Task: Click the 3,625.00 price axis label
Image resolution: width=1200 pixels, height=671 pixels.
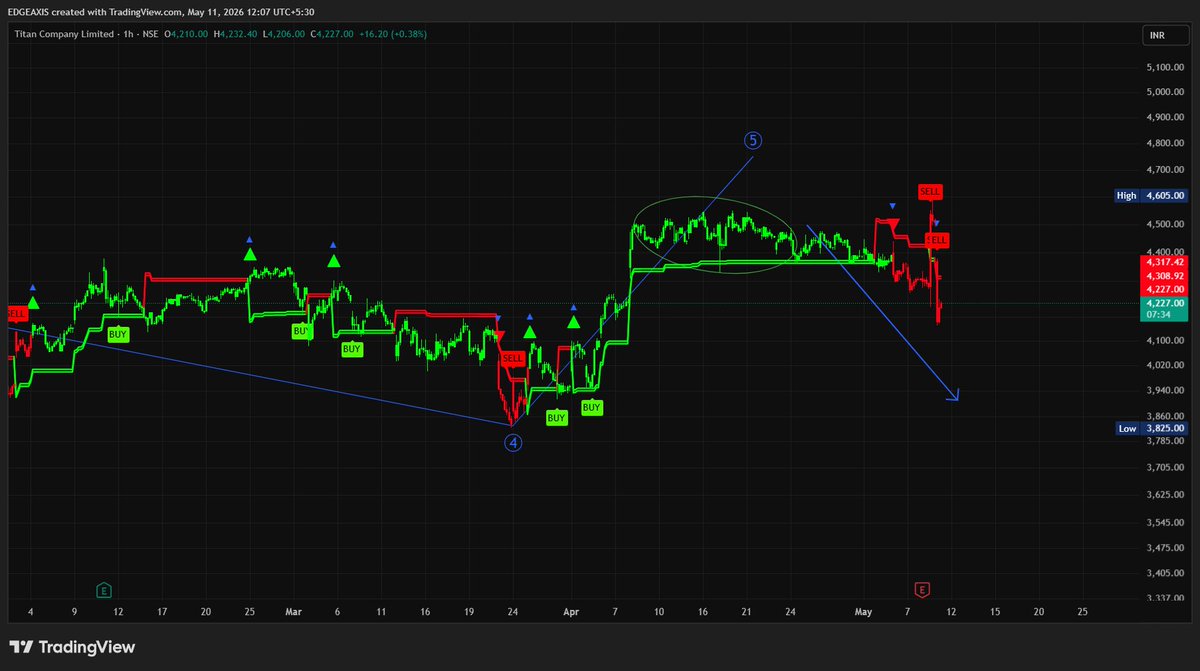Action: pyautogui.click(x=1165, y=494)
